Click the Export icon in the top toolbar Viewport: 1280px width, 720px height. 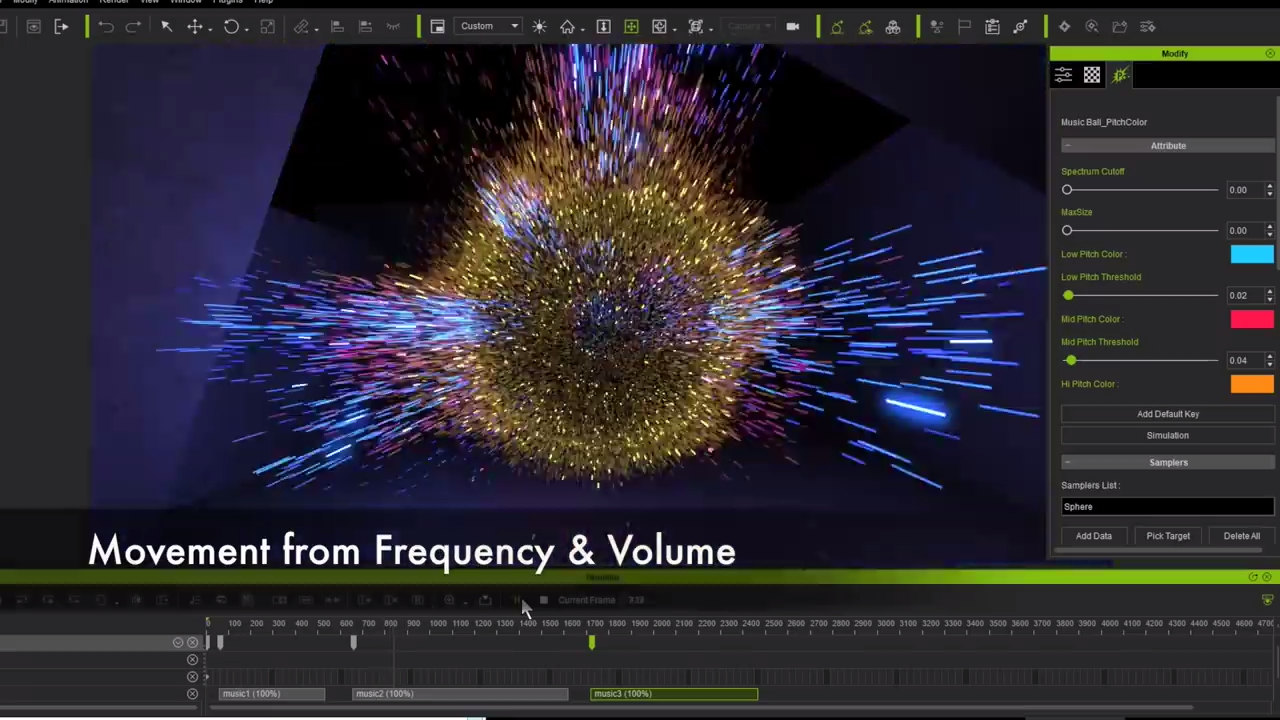pyautogui.click(x=61, y=27)
